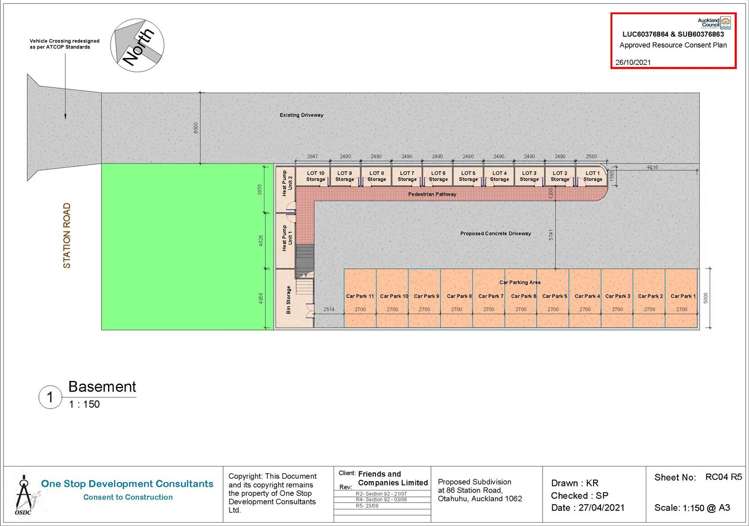Pick the 'Car Park 11' space
The image size is (749, 526).
point(360,298)
